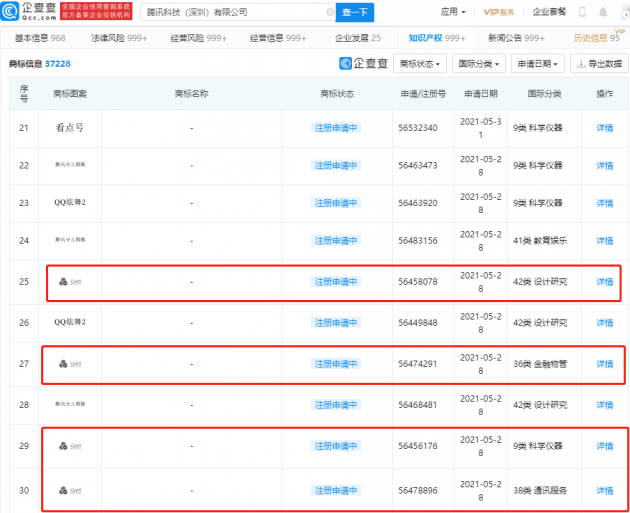Click 注册申请中 status tag in row 25
This screenshot has width=630, height=513.
[336, 282]
